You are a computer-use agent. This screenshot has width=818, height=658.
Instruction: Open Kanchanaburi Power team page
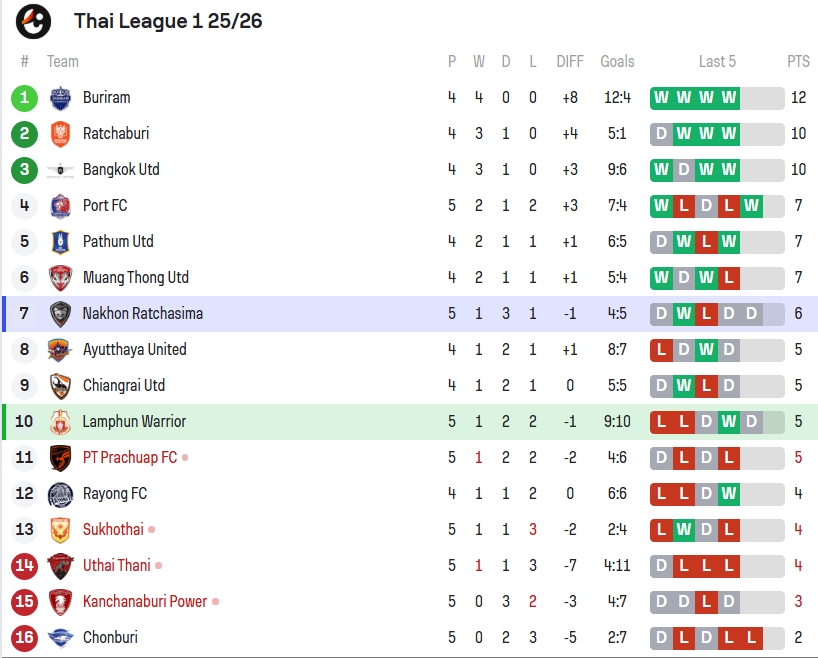tap(145, 602)
